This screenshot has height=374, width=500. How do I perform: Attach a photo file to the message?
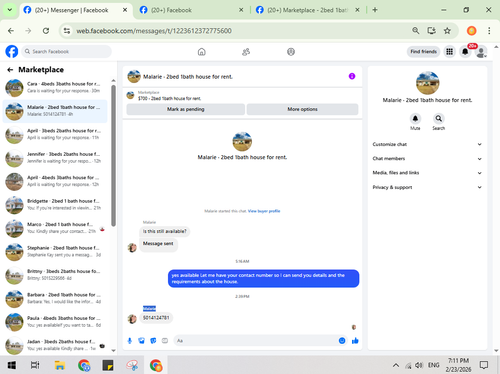tap(141, 341)
